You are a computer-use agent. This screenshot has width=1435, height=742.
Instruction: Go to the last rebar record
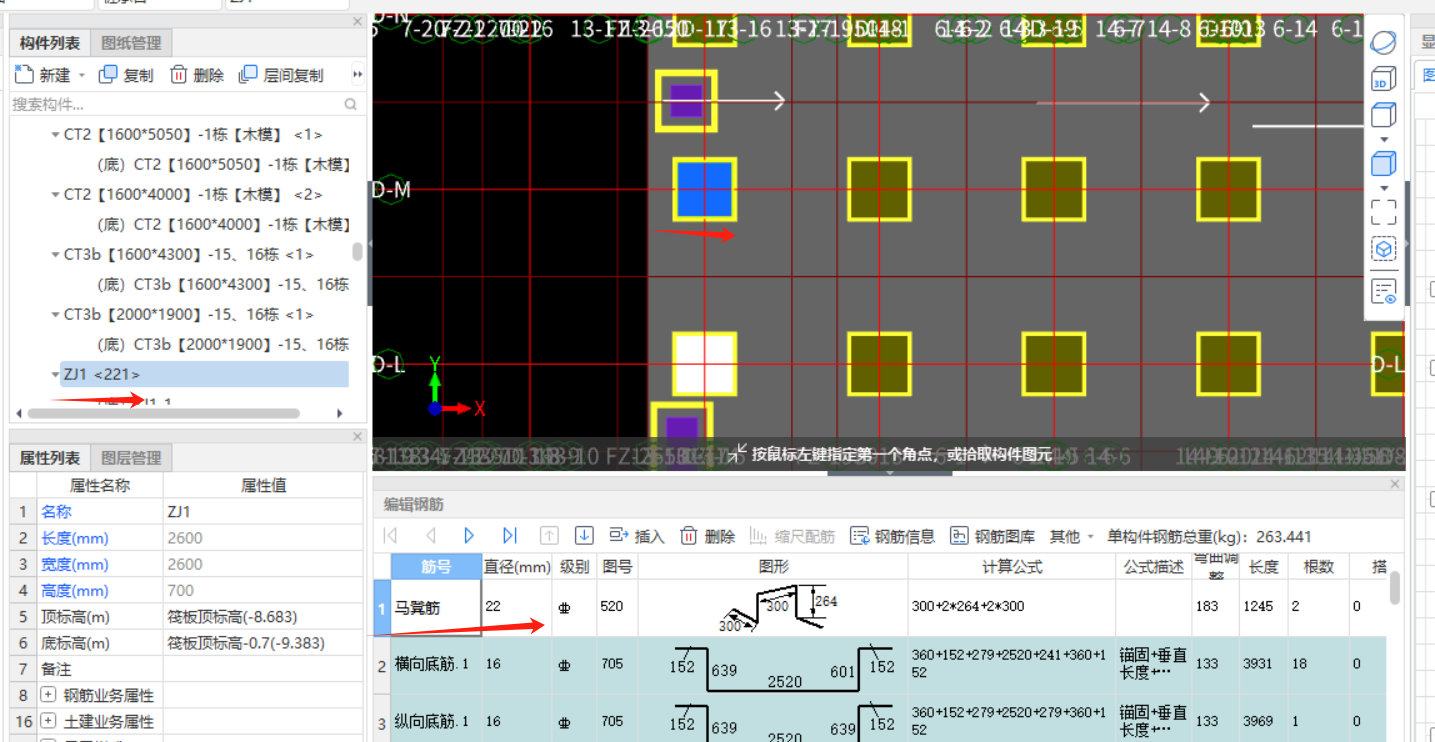pos(509,536)
